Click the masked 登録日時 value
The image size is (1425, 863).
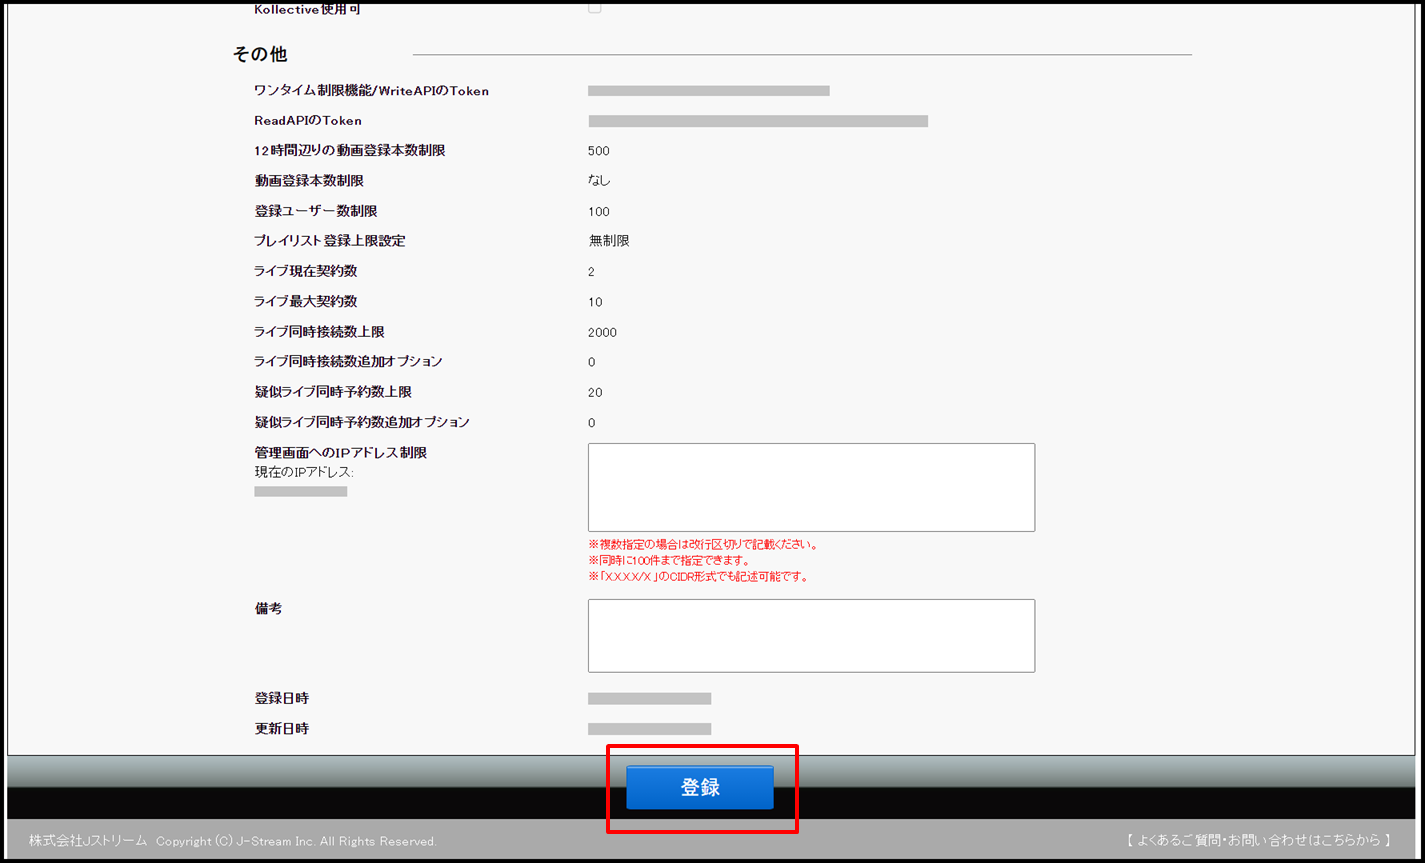coord(649,699)
